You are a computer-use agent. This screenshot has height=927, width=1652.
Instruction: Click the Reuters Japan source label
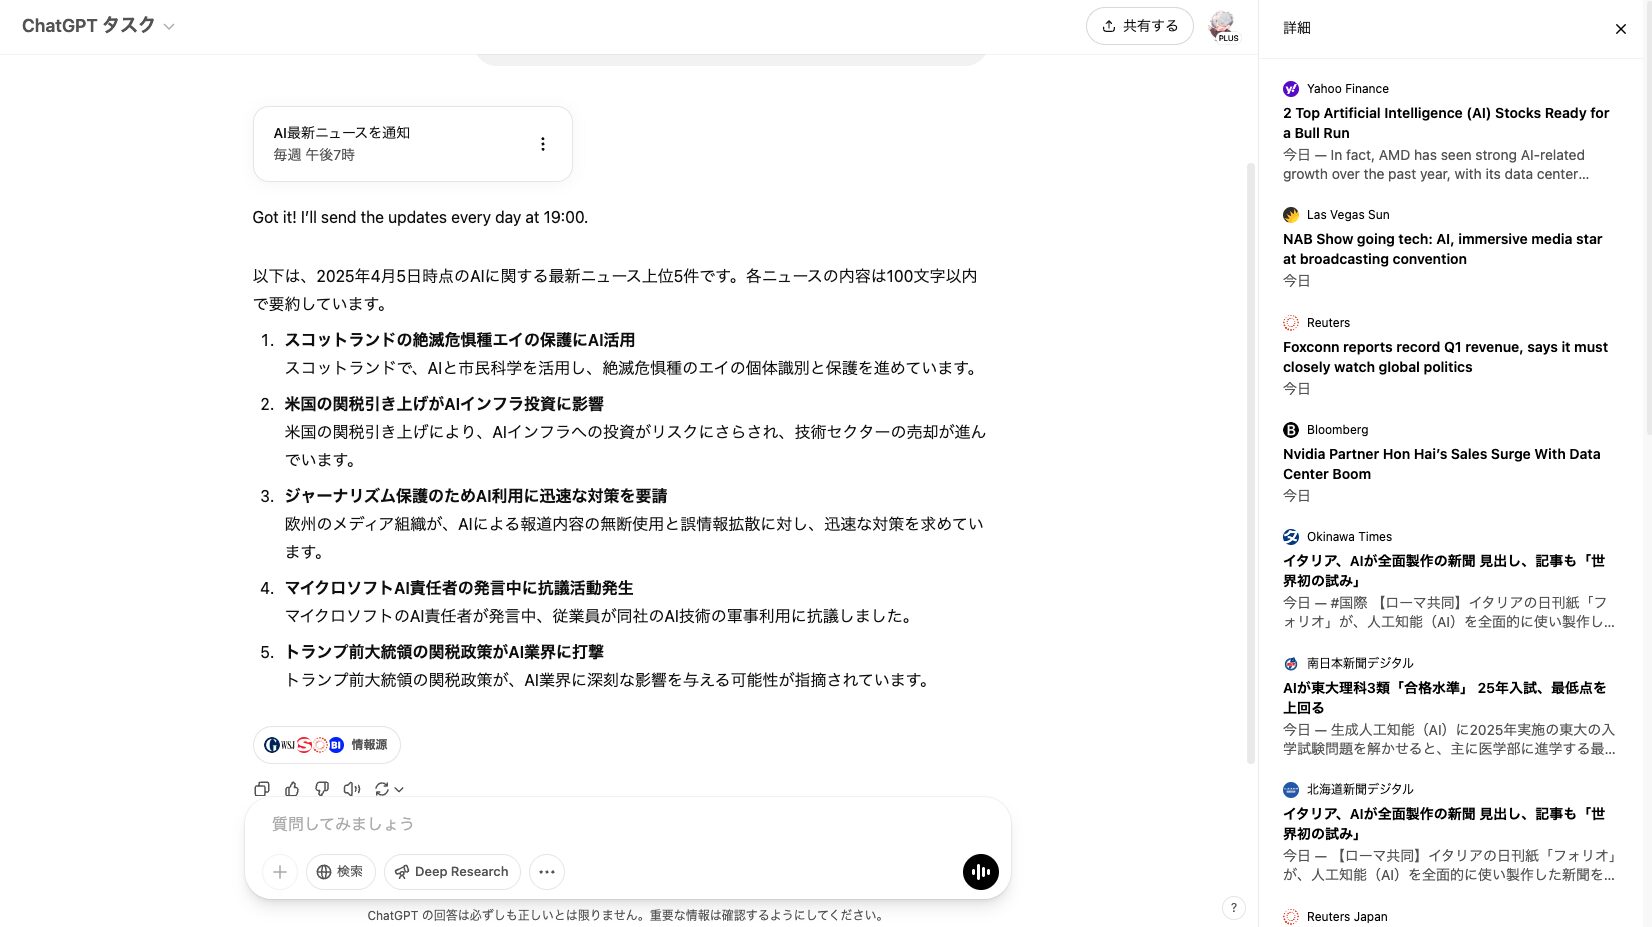[1347, 917]
